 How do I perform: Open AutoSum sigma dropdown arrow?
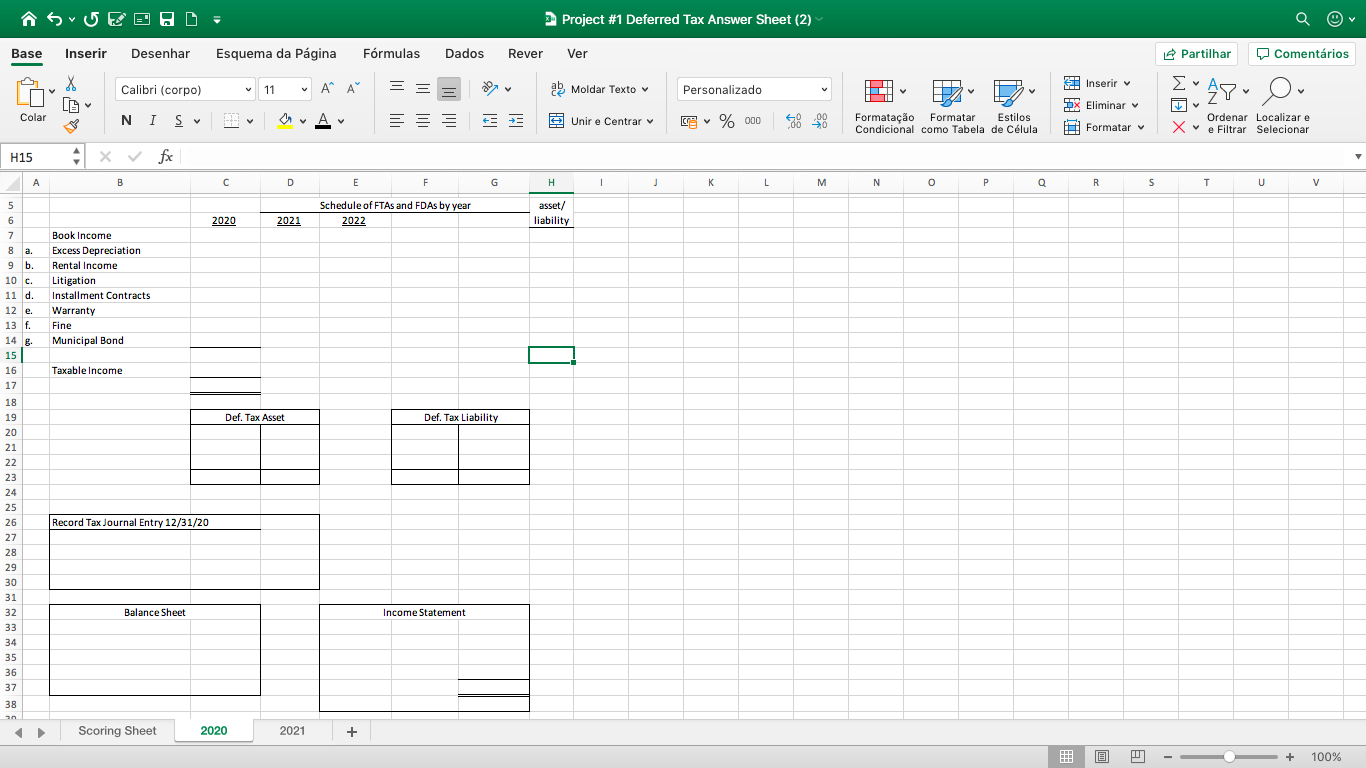pyautogui.click(x=1195, y=83)
